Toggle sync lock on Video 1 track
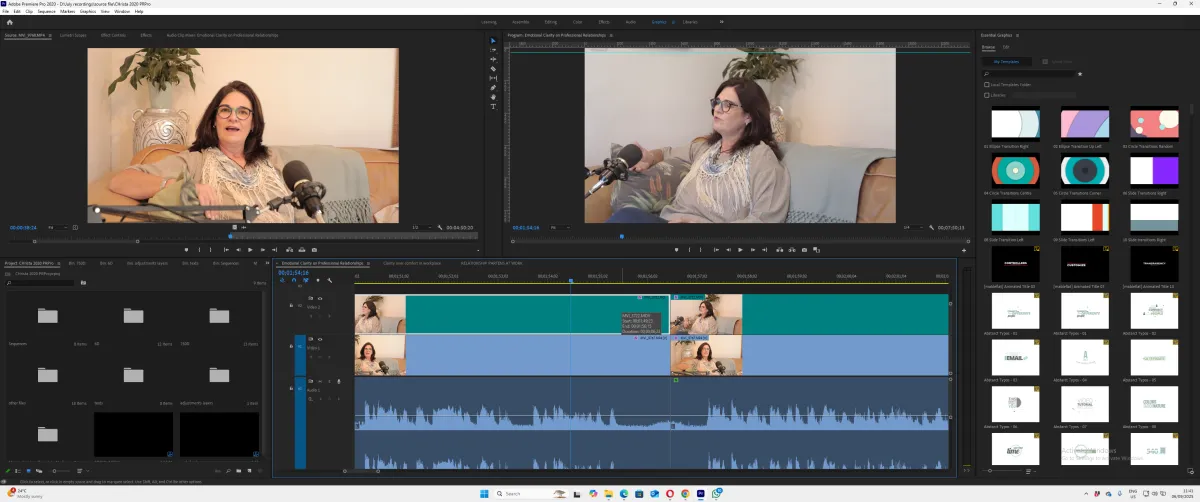This screenshot has width=1200, height=502. point(311,340)
